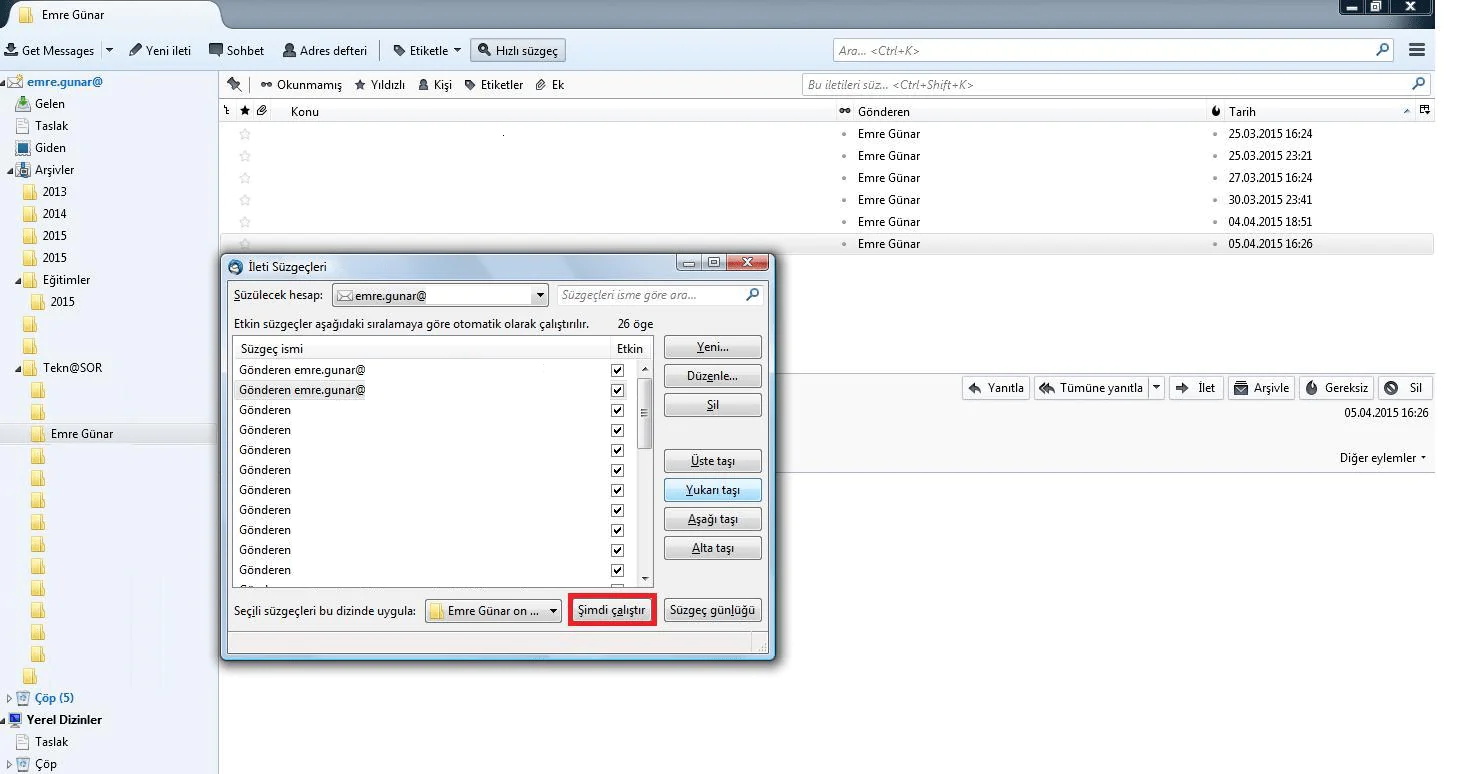1464x774 pixels.
Task: Star the message dated 04.04.2015 18:51
Action: click(x=245, y=222)
